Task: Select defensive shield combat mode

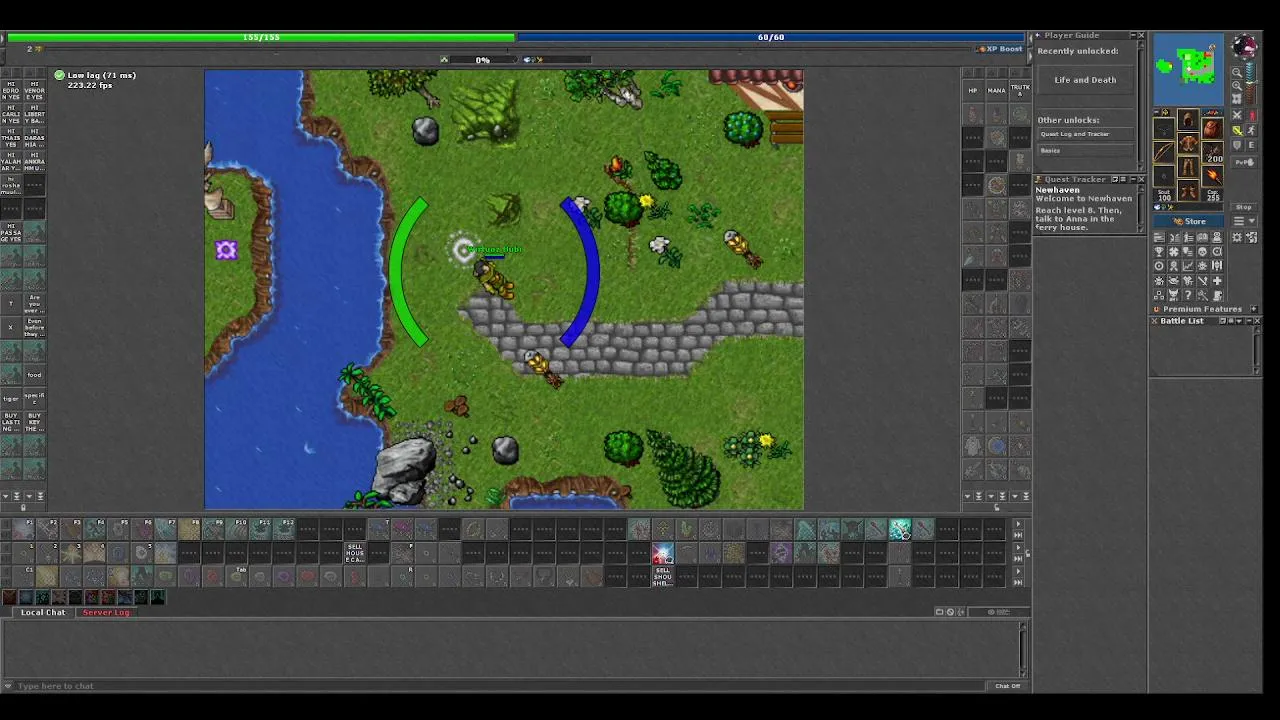Action: [x=1237, y=145]
